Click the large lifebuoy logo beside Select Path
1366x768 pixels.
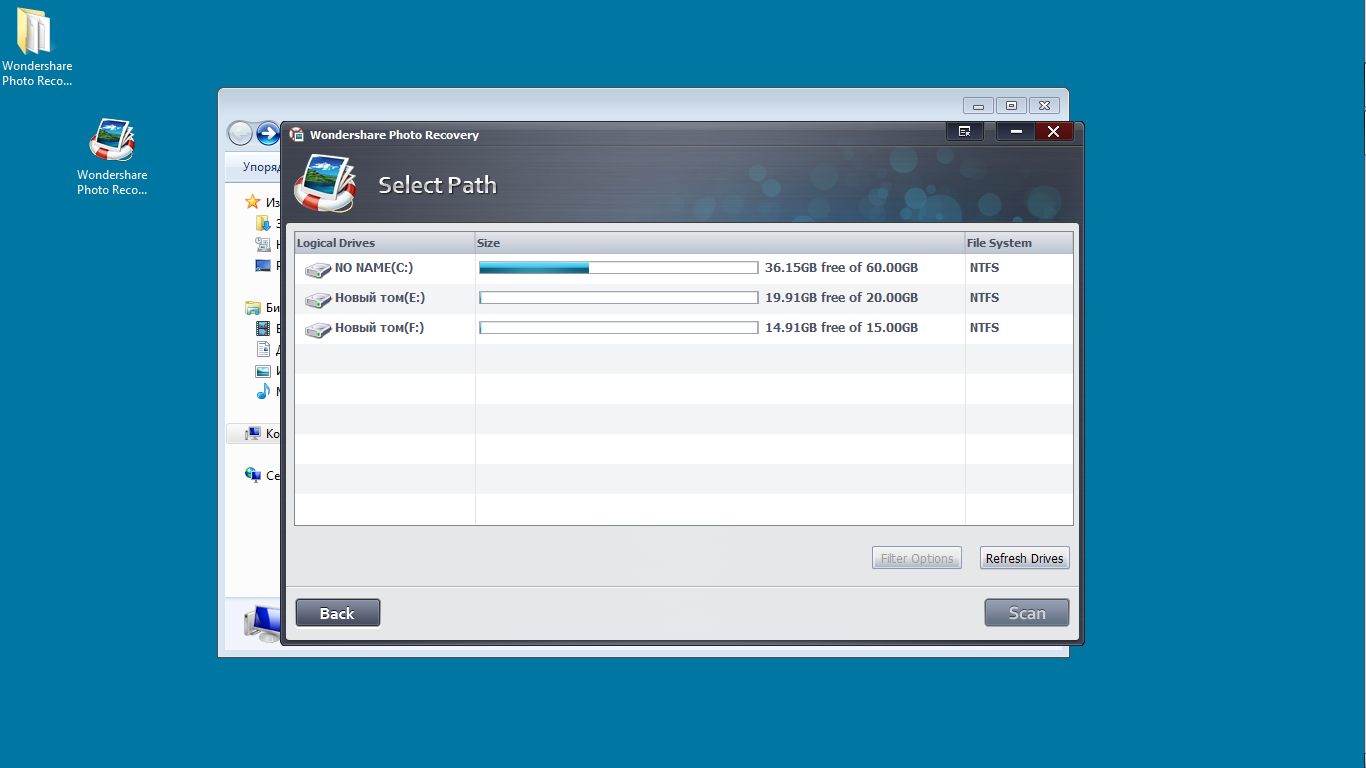click(x=326, y=183)
